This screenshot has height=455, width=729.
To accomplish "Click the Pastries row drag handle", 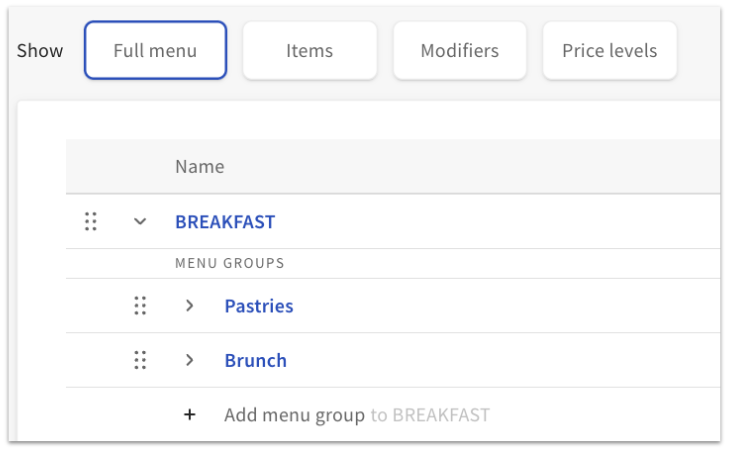I will pos(140,306).
